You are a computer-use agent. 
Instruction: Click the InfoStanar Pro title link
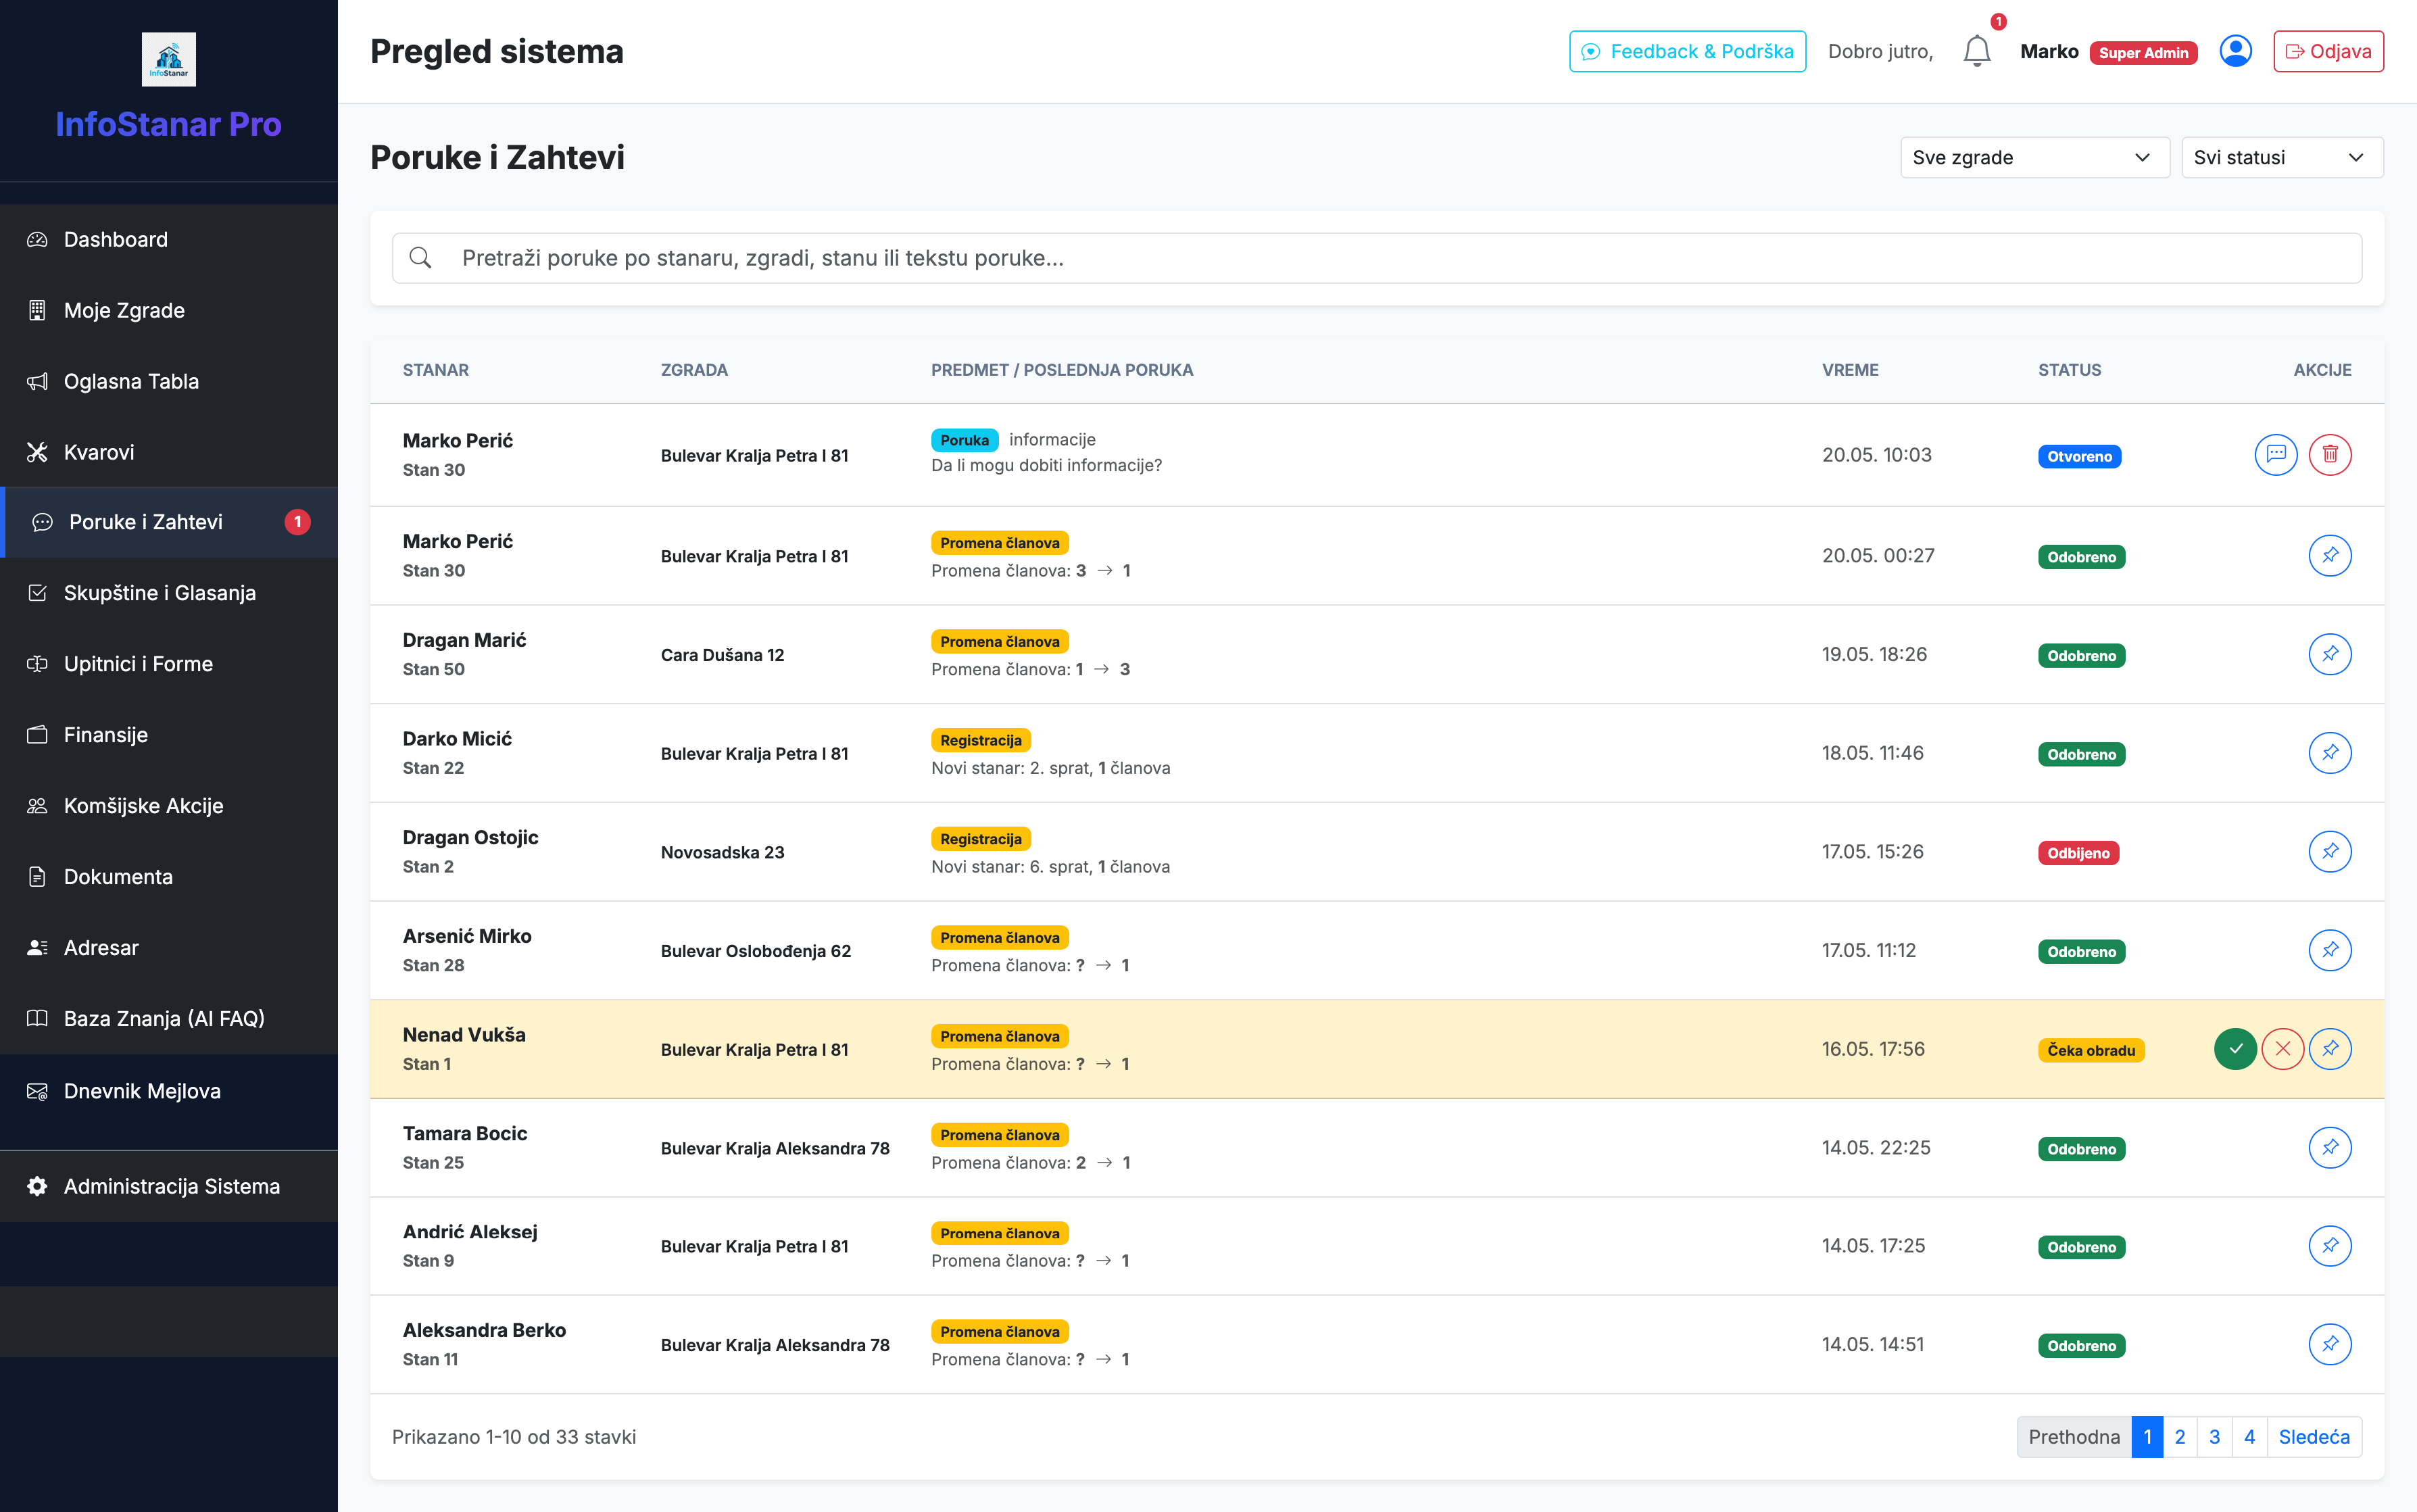point(168,124)
